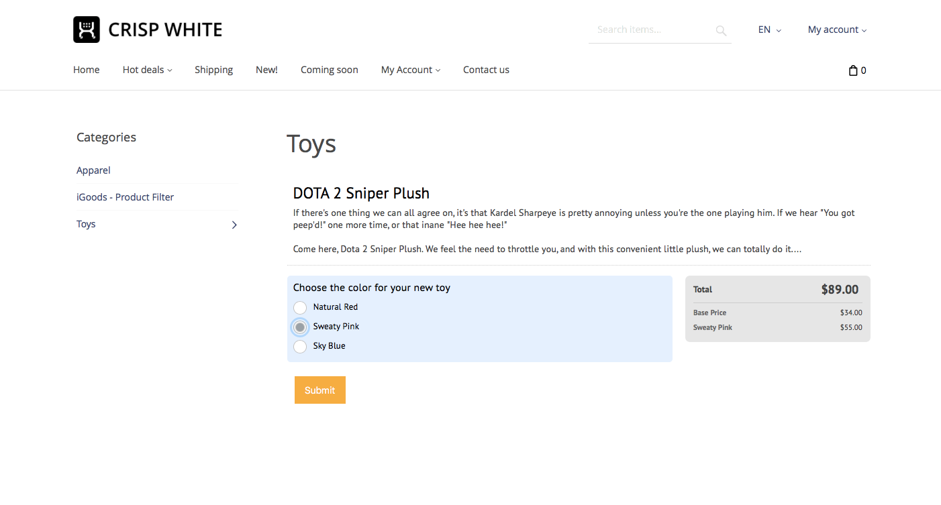Click the Base Price $34.00 value
This screenshot has width=941, height=505.
pos(851,313)
